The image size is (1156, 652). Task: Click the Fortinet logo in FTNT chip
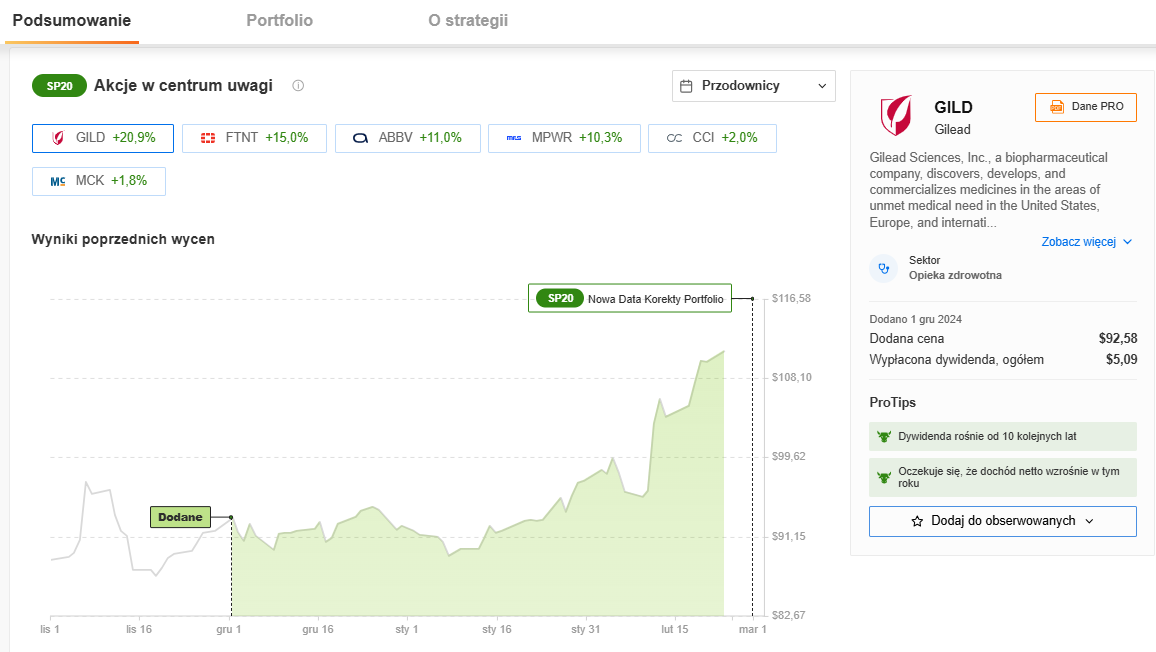tap(208, 138)
